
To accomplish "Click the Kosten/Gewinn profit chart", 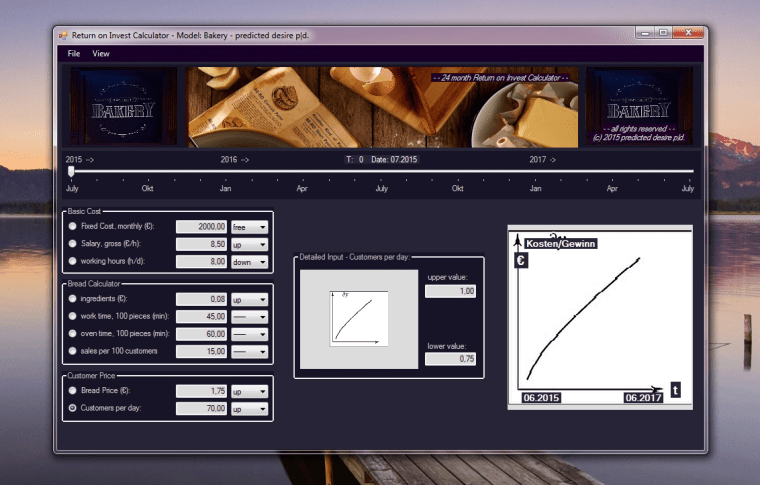I will pyautogui.click(x=600, y=316).
